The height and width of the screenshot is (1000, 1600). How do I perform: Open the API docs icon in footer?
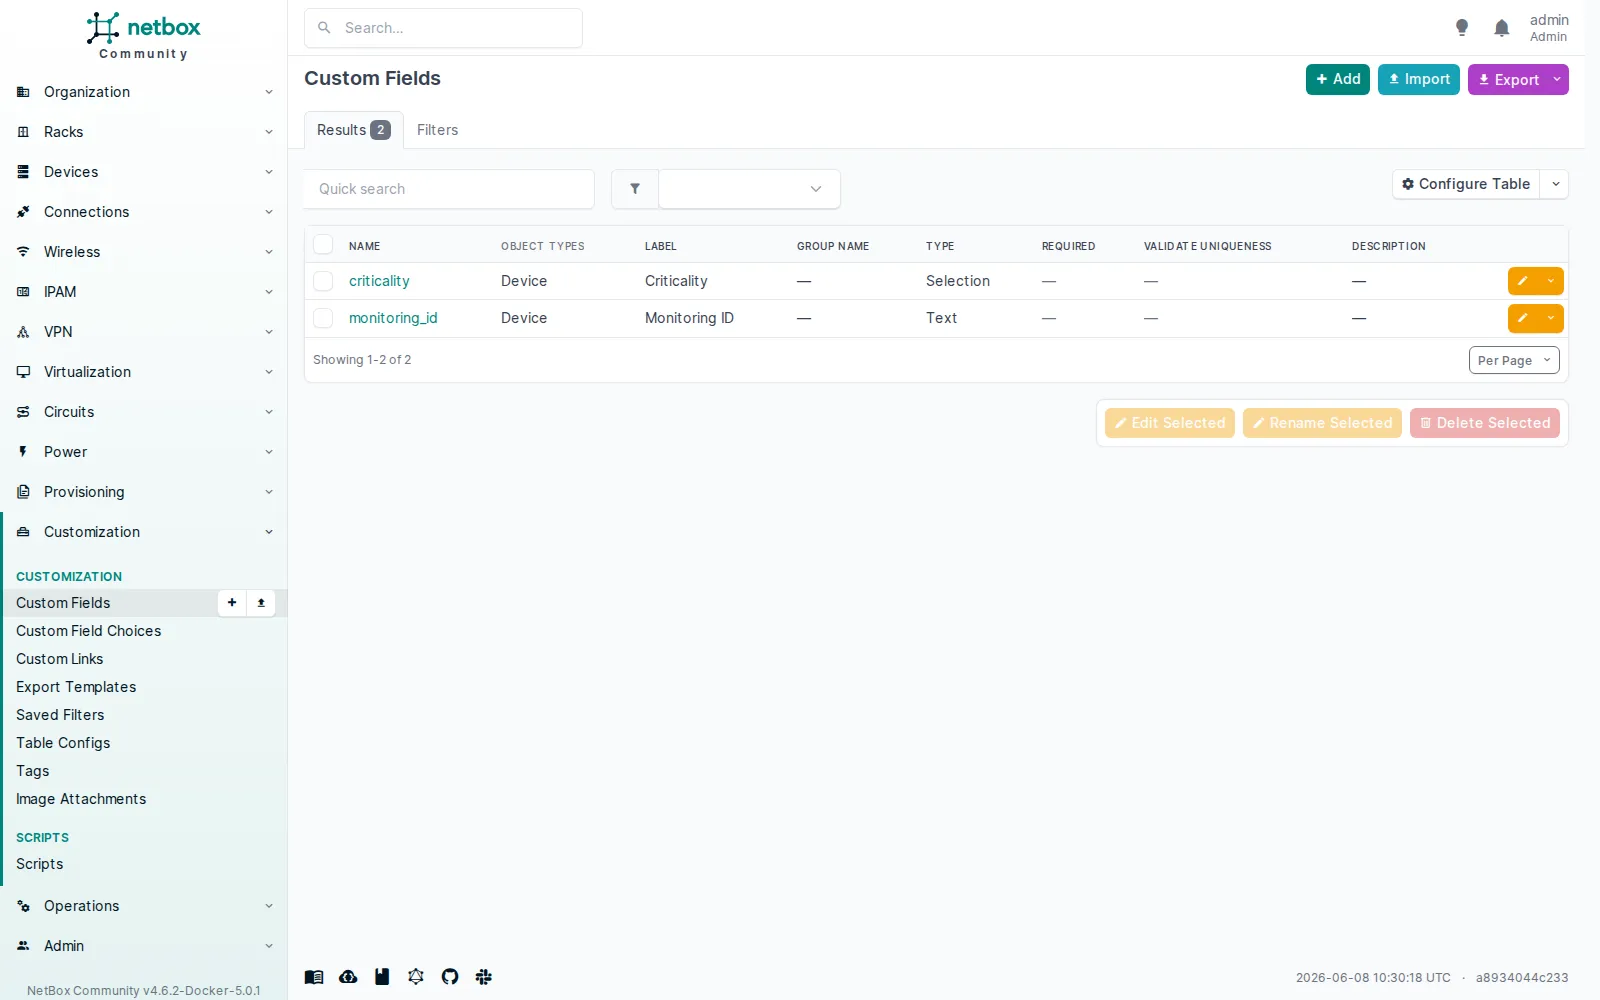(382, 977)
